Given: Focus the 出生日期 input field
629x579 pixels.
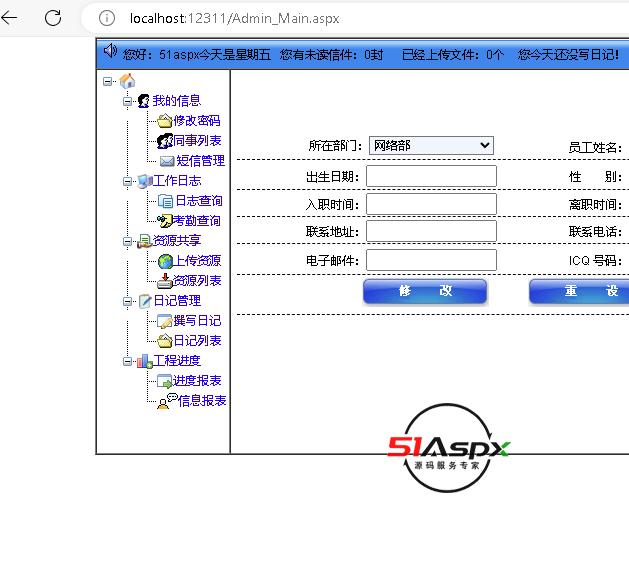Looking at the screenshot, I should tap(431, 176).
